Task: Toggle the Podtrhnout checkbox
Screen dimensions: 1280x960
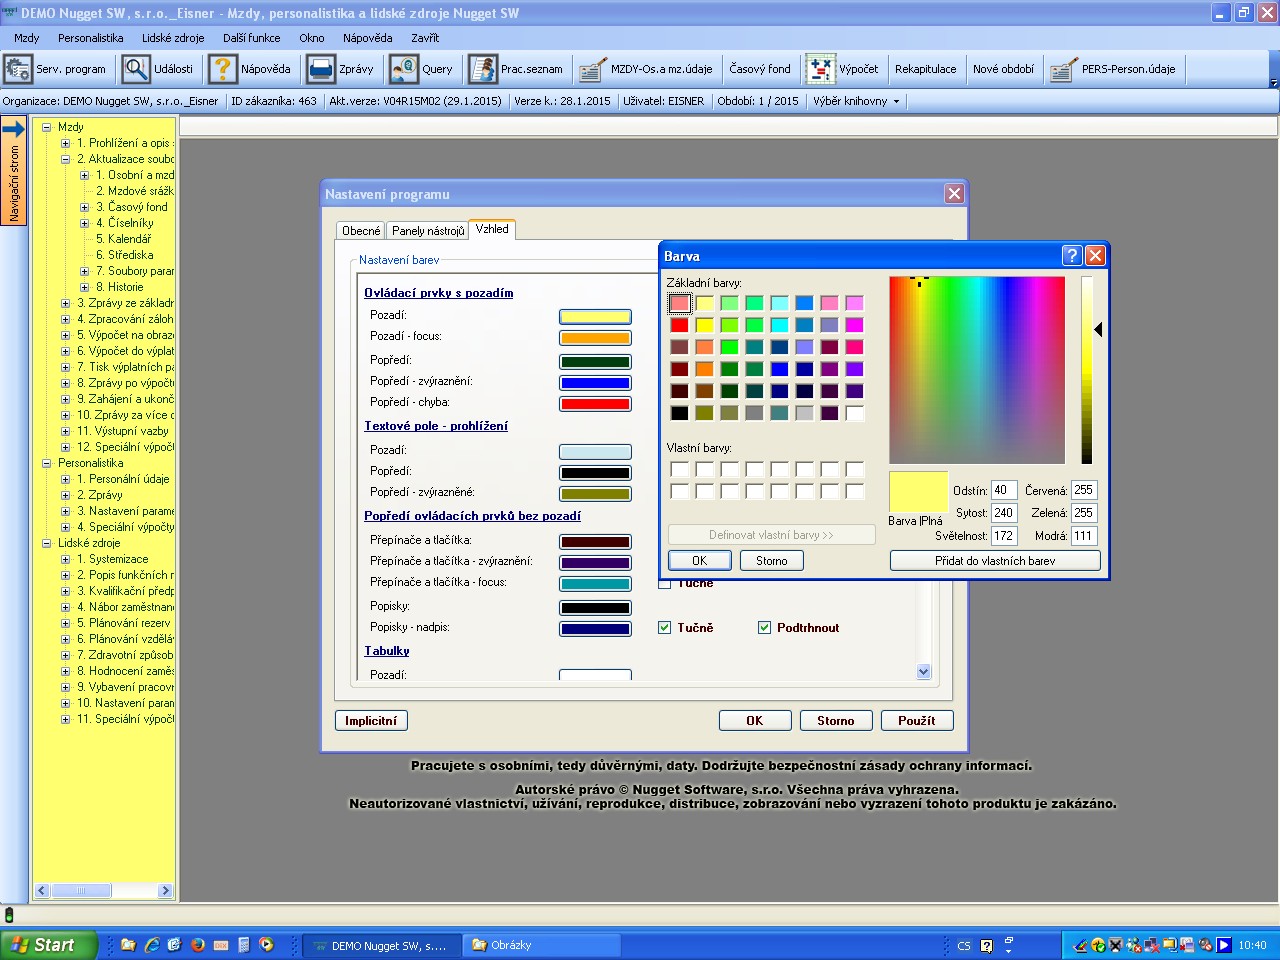Action: pos(764,628)
